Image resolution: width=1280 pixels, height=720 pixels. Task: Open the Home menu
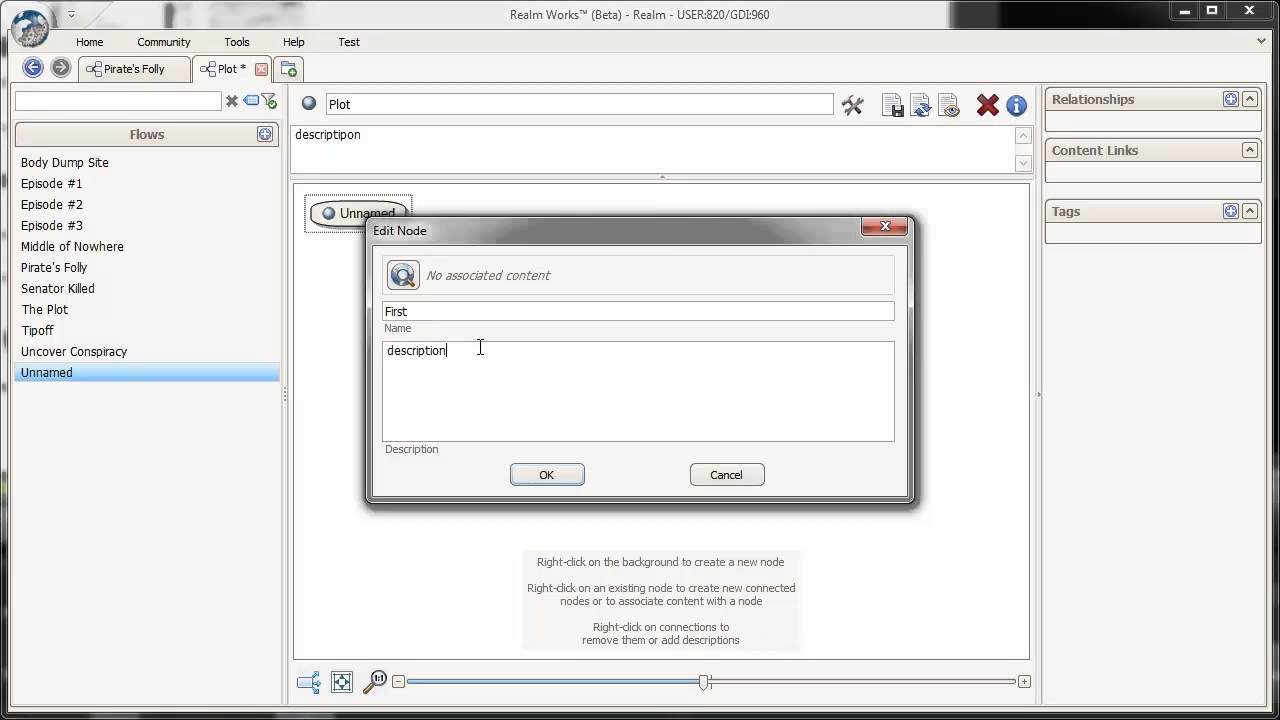90,42
